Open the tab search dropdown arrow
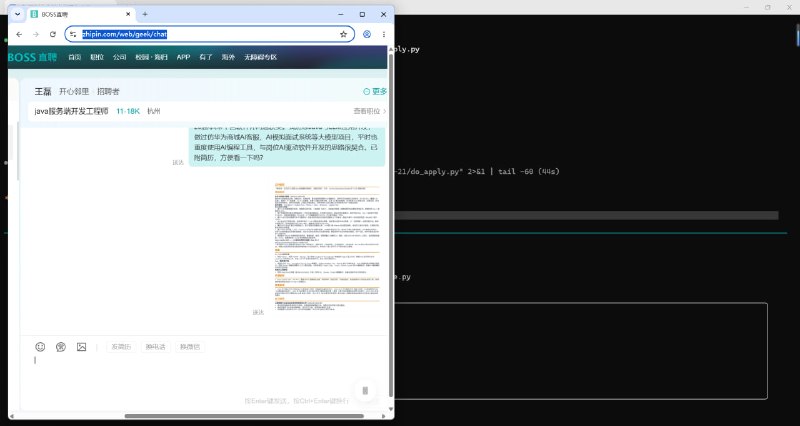 [17, 14]
